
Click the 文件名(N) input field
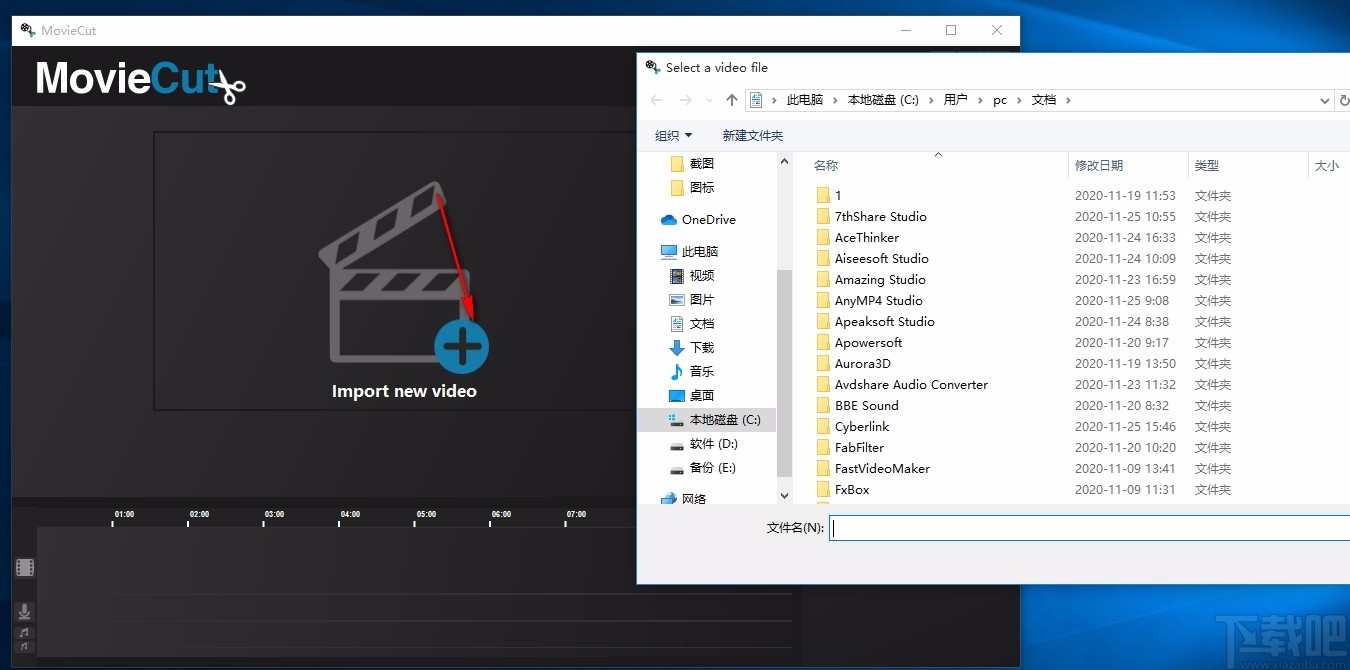1089,528
